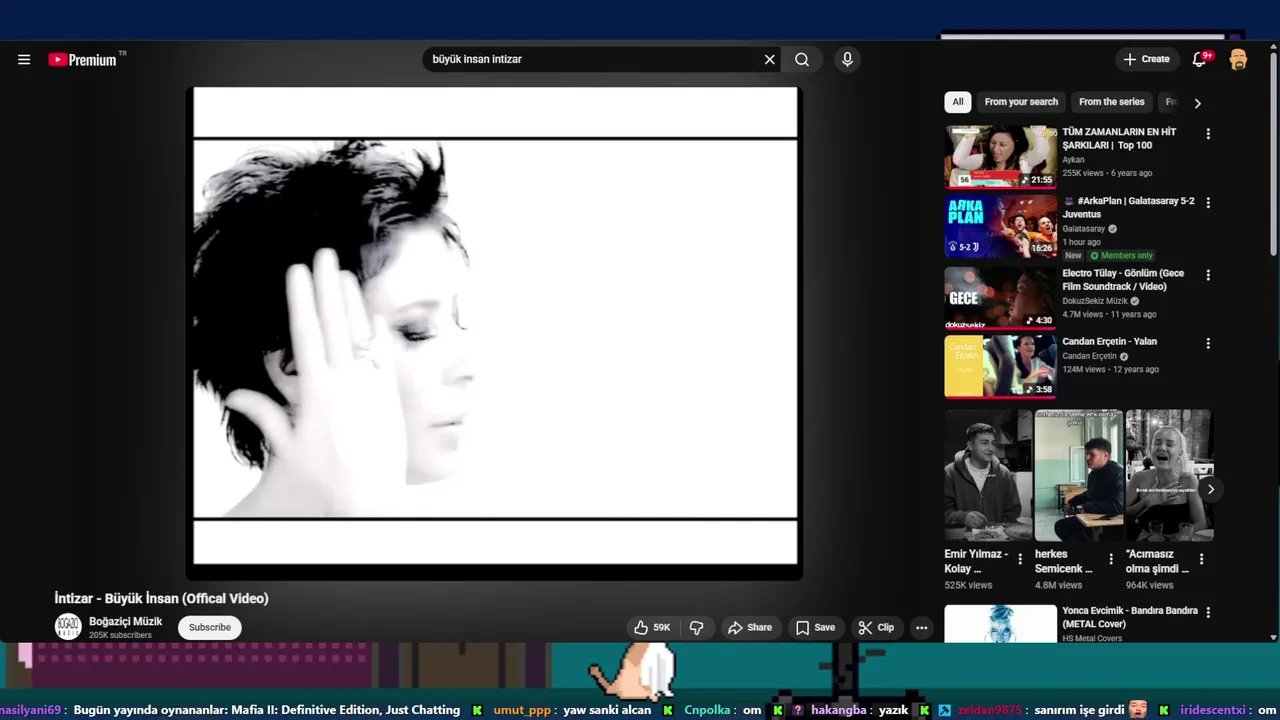This screenshot has width=1280, height=720.
Task: Open the ArkaPlan Galatasaray 5-2 Juventus video
Action: pos(1128,207)
